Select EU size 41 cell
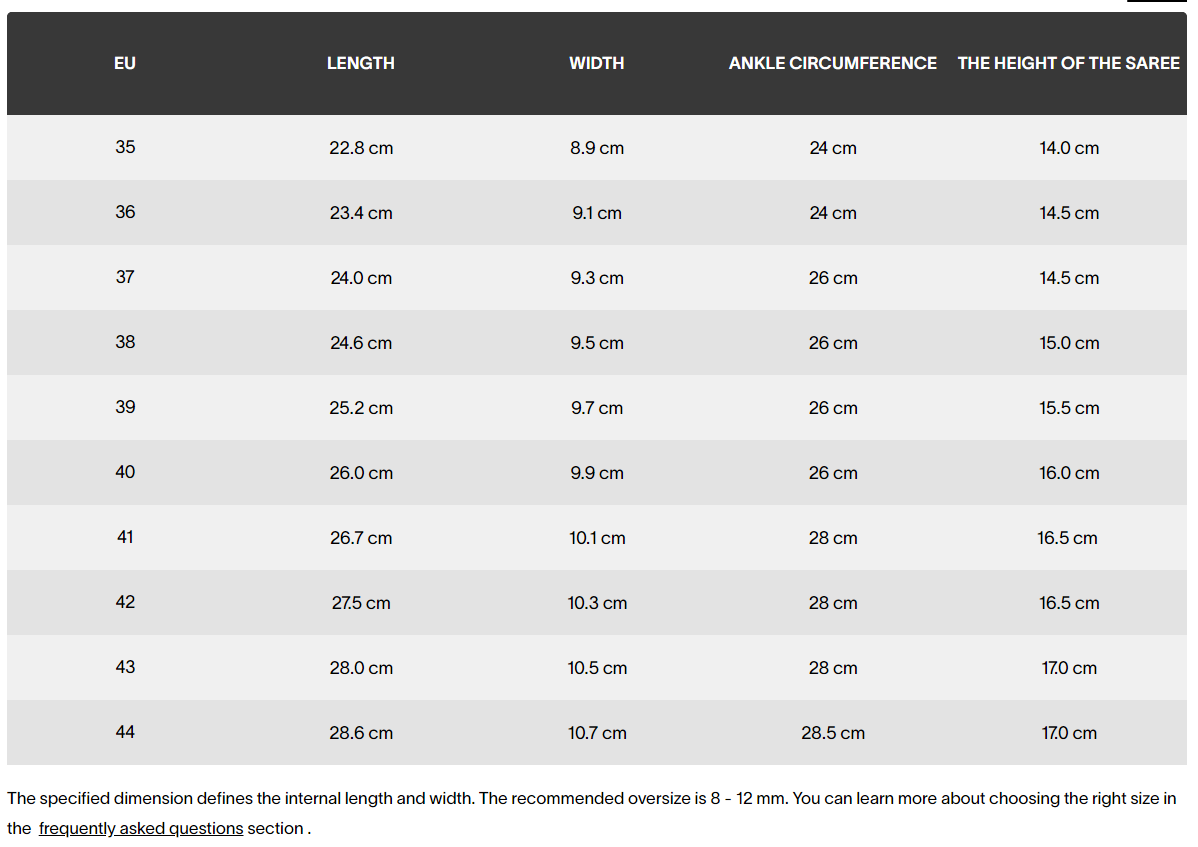The width and height of the screenshot is (1198, 847). click(x=125, y=537)
